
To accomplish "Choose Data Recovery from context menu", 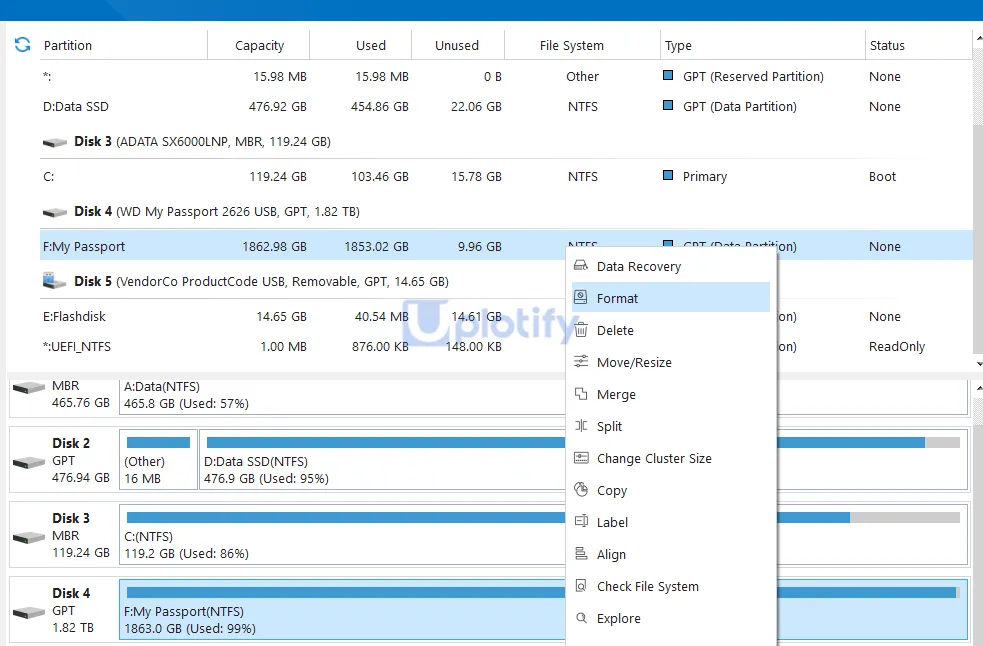I will (x=671, y=267).
